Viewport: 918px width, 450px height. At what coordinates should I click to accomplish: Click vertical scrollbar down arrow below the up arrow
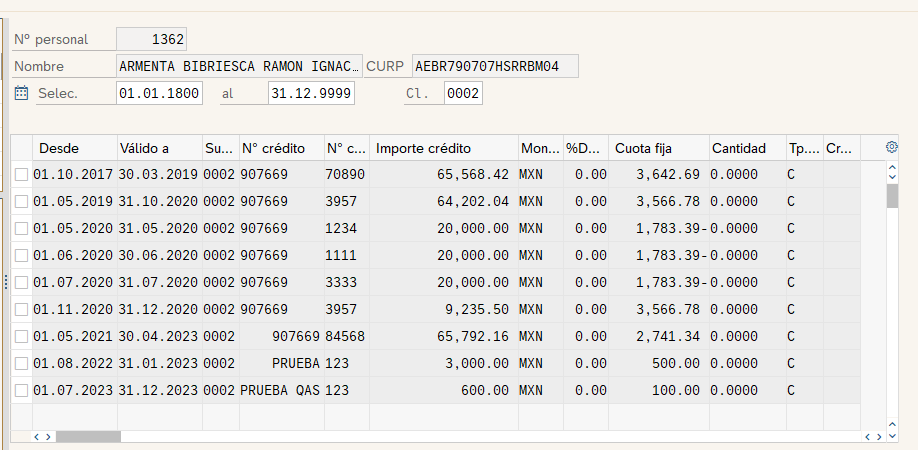point(892,177)
